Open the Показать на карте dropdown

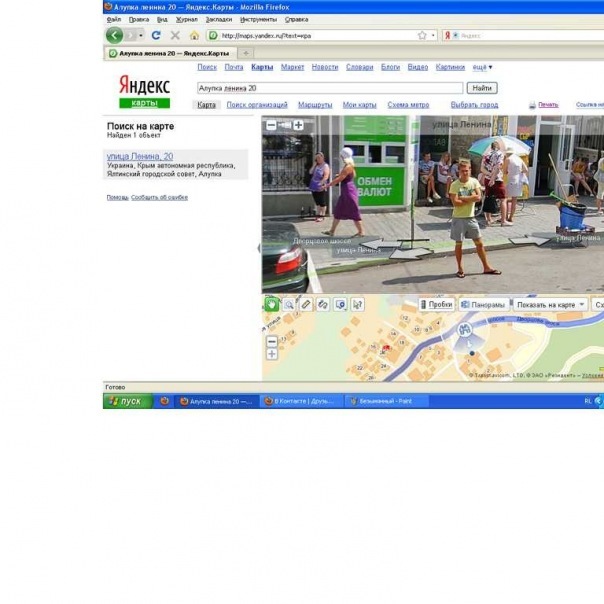[x=548, y=304]
